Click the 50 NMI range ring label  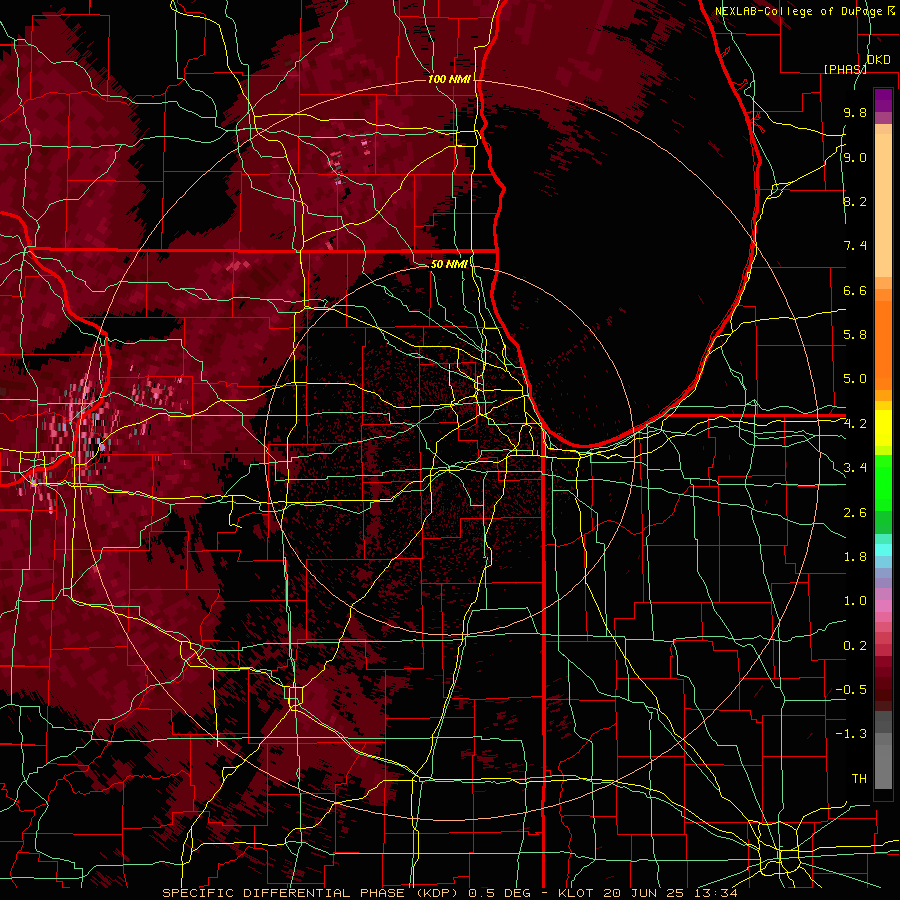pyautogui.click(x=449, y=264)
